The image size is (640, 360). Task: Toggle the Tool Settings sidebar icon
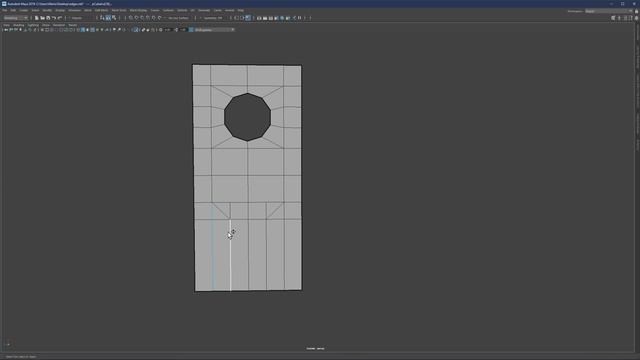pos(631,18)
